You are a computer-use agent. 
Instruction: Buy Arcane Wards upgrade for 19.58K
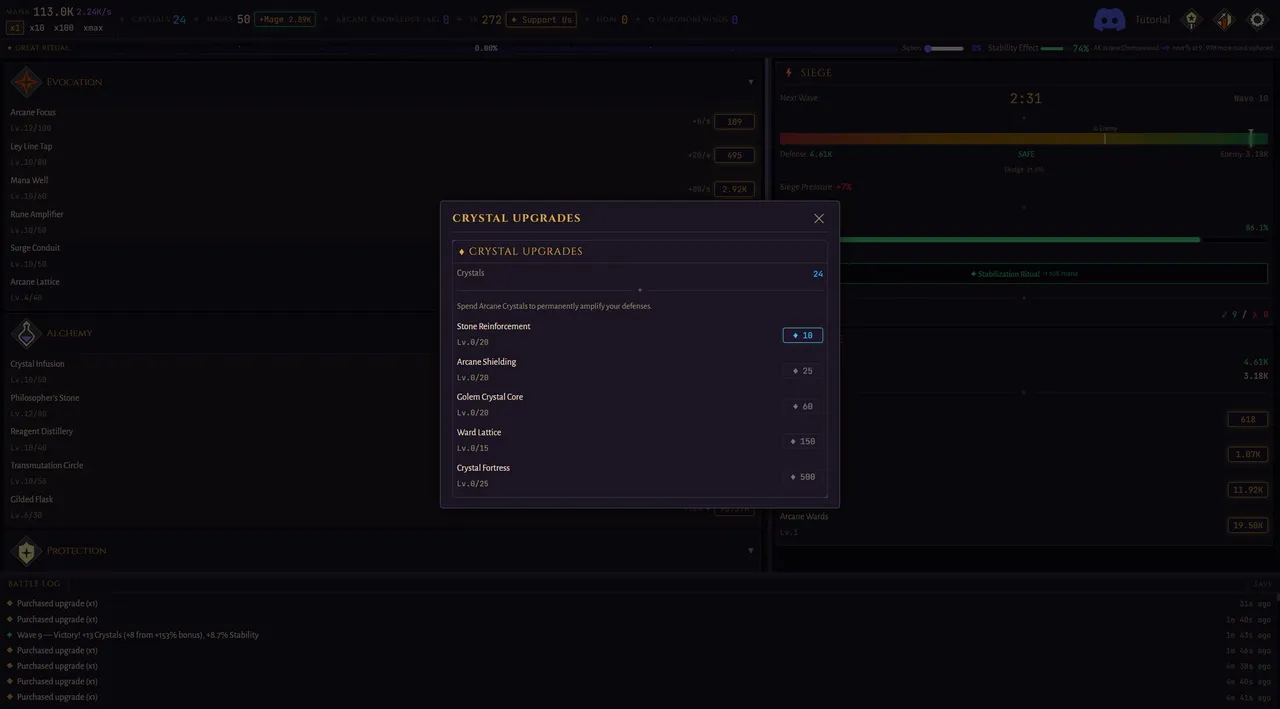pyautogui.click(x=1248, y=525)
